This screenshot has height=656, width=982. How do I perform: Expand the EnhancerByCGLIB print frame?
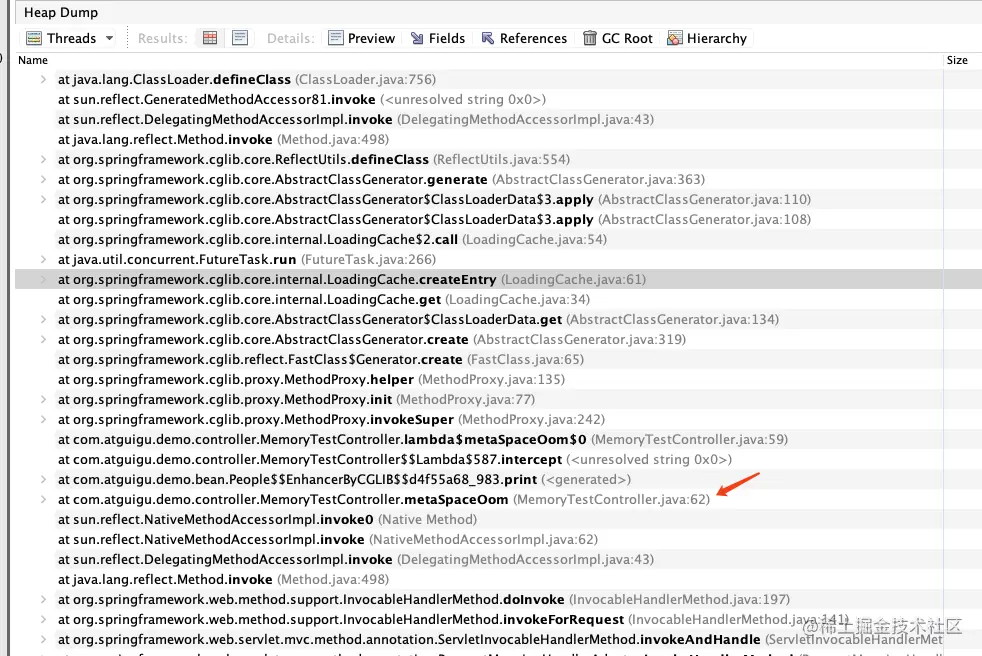[43, 479]
